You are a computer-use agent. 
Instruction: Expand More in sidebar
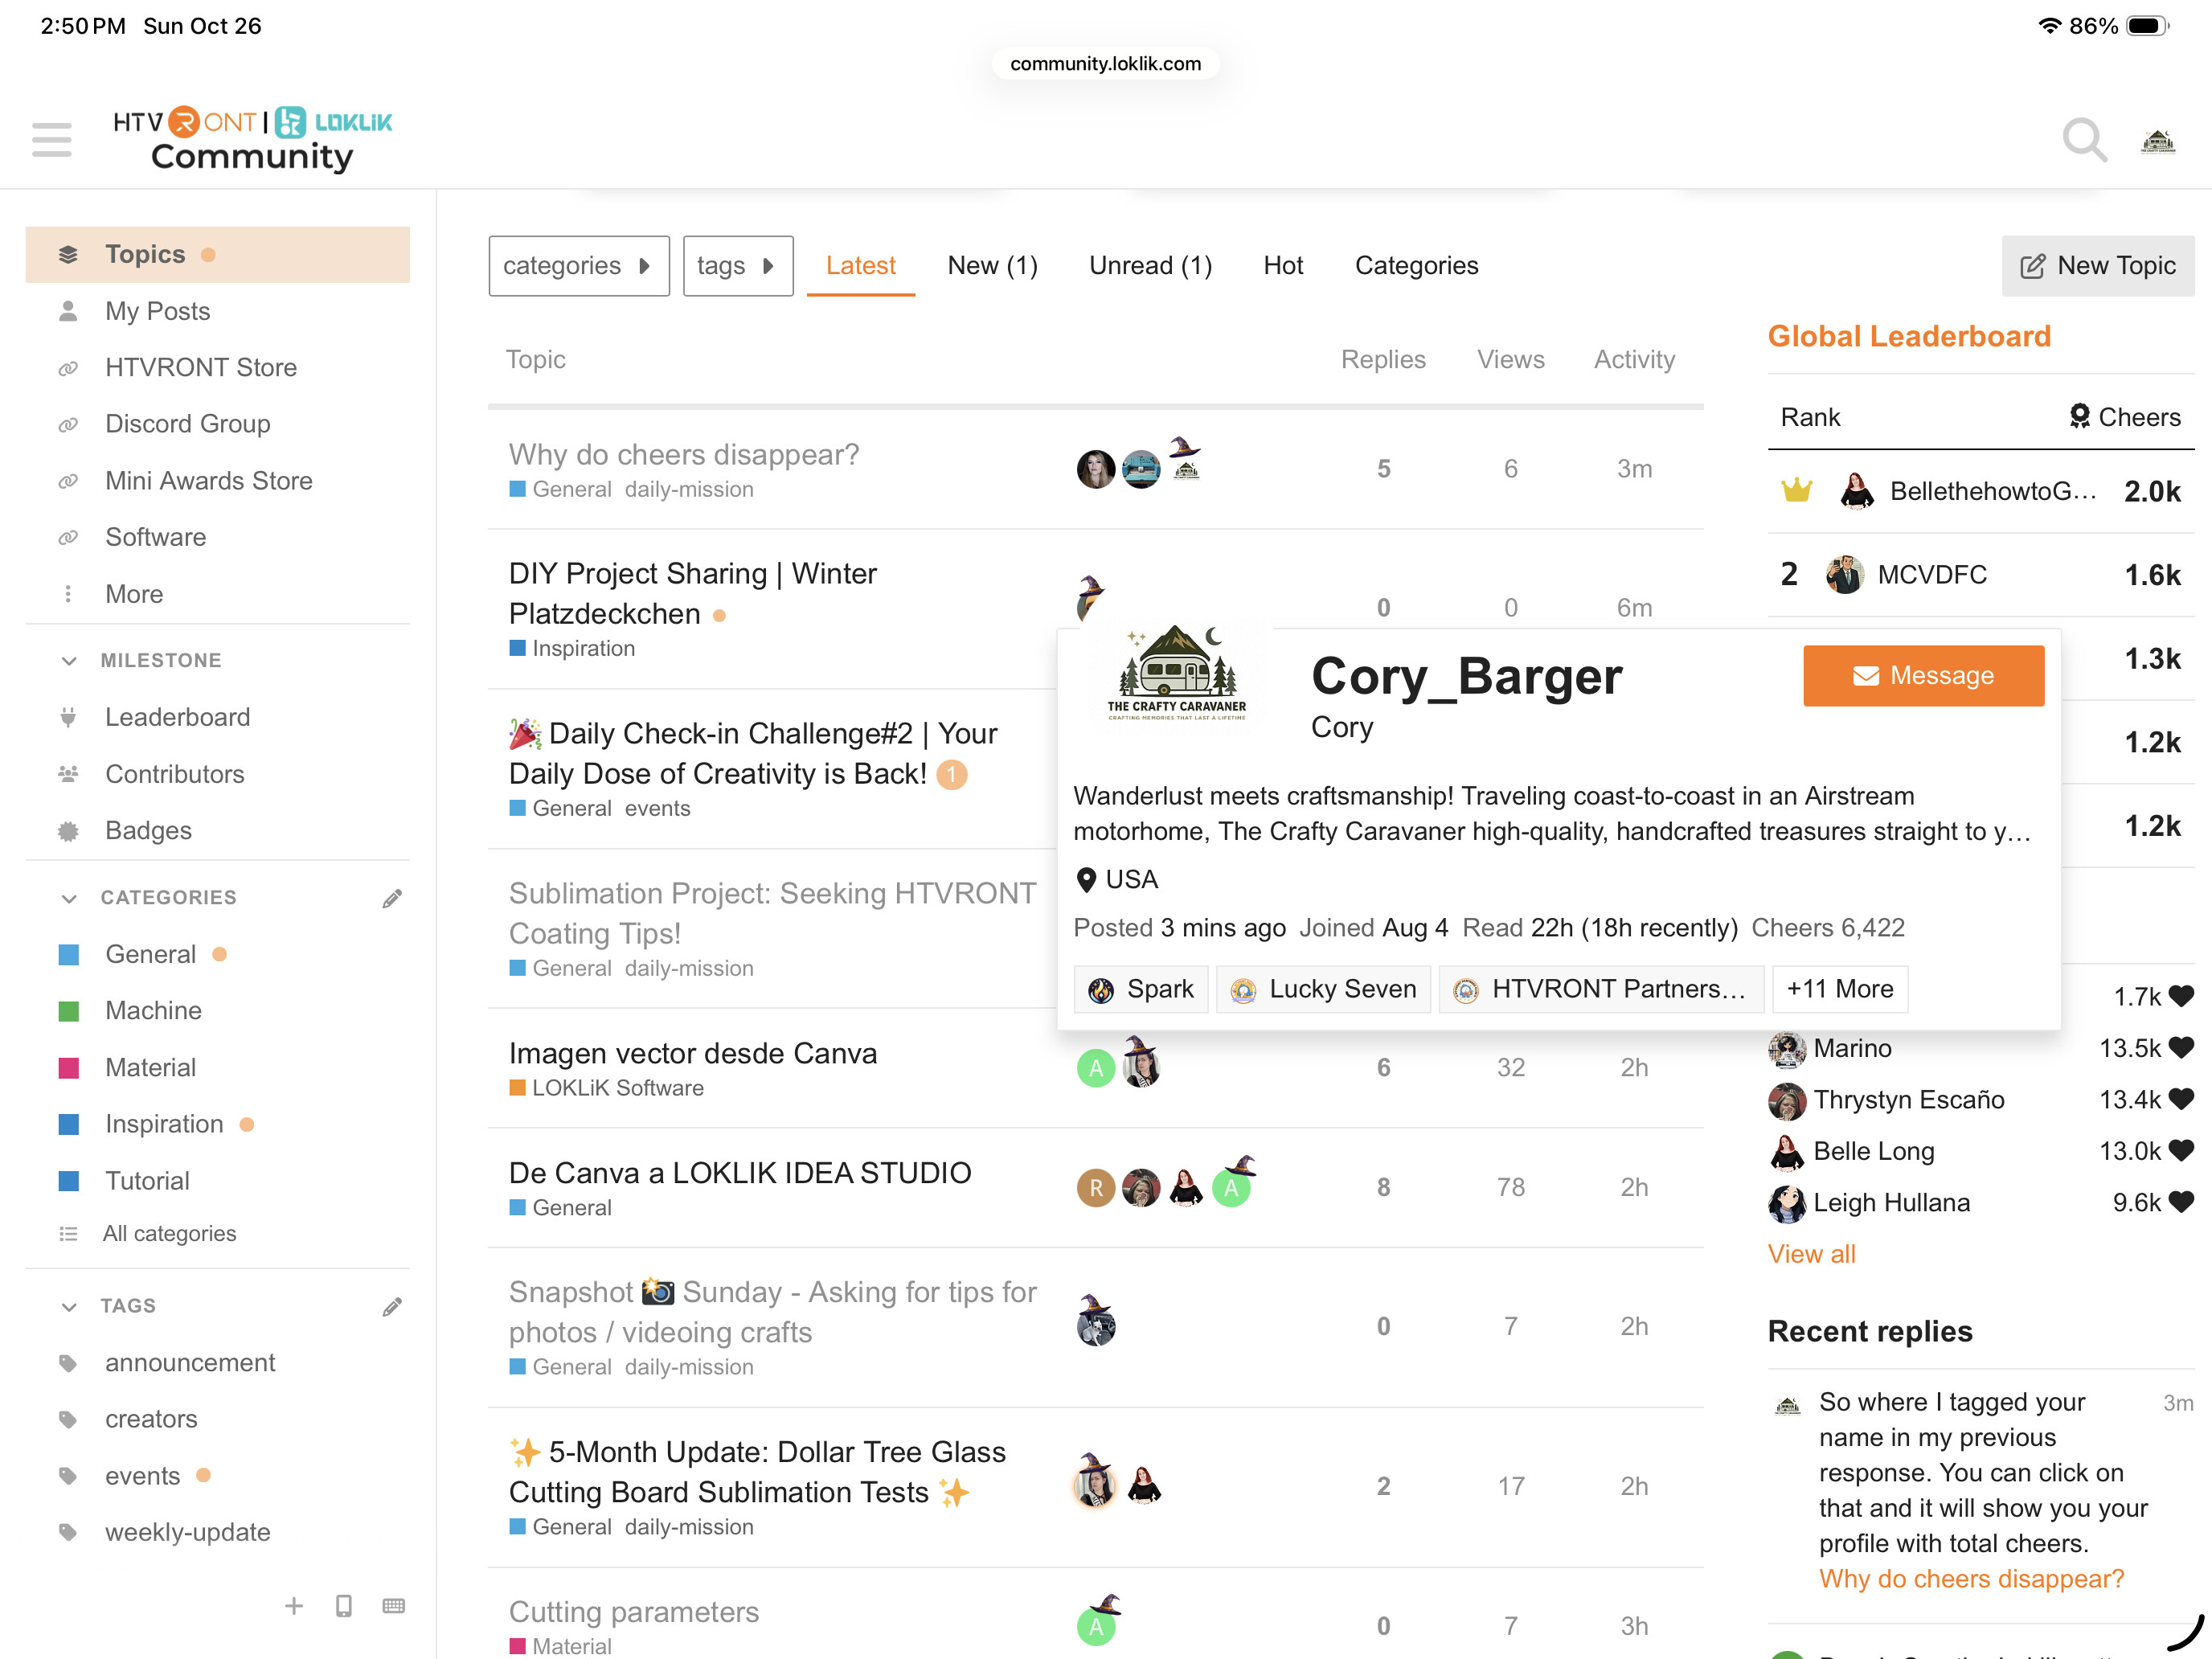(134, 594)
